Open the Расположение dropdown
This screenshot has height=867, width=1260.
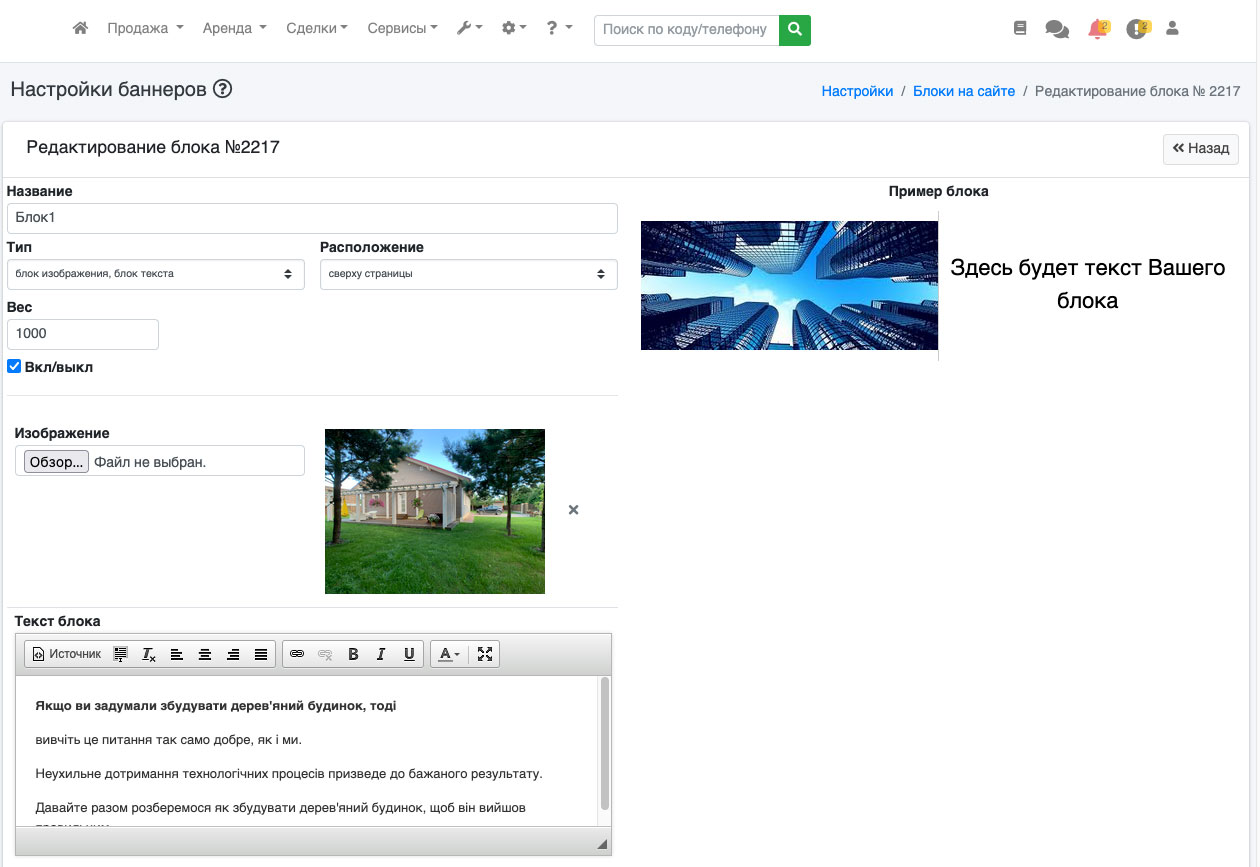(x=468, y=274)
